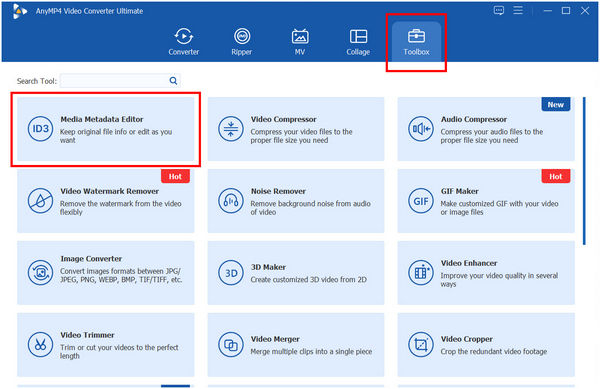Open the feedback chat icon

click(x=499, y=10)
